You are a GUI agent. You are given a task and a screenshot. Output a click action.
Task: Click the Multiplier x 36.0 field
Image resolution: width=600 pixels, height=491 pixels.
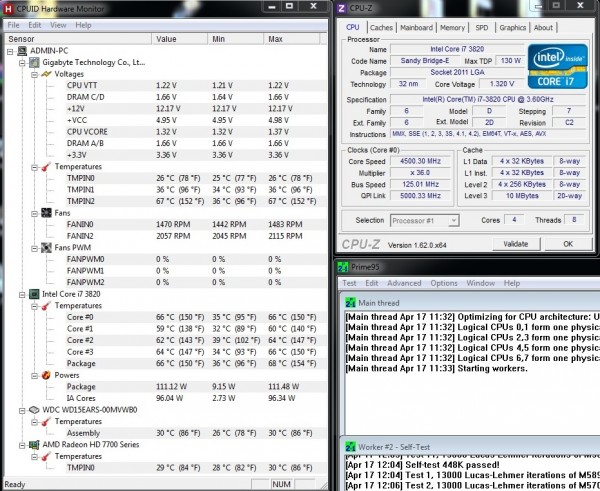coord(420,173)
